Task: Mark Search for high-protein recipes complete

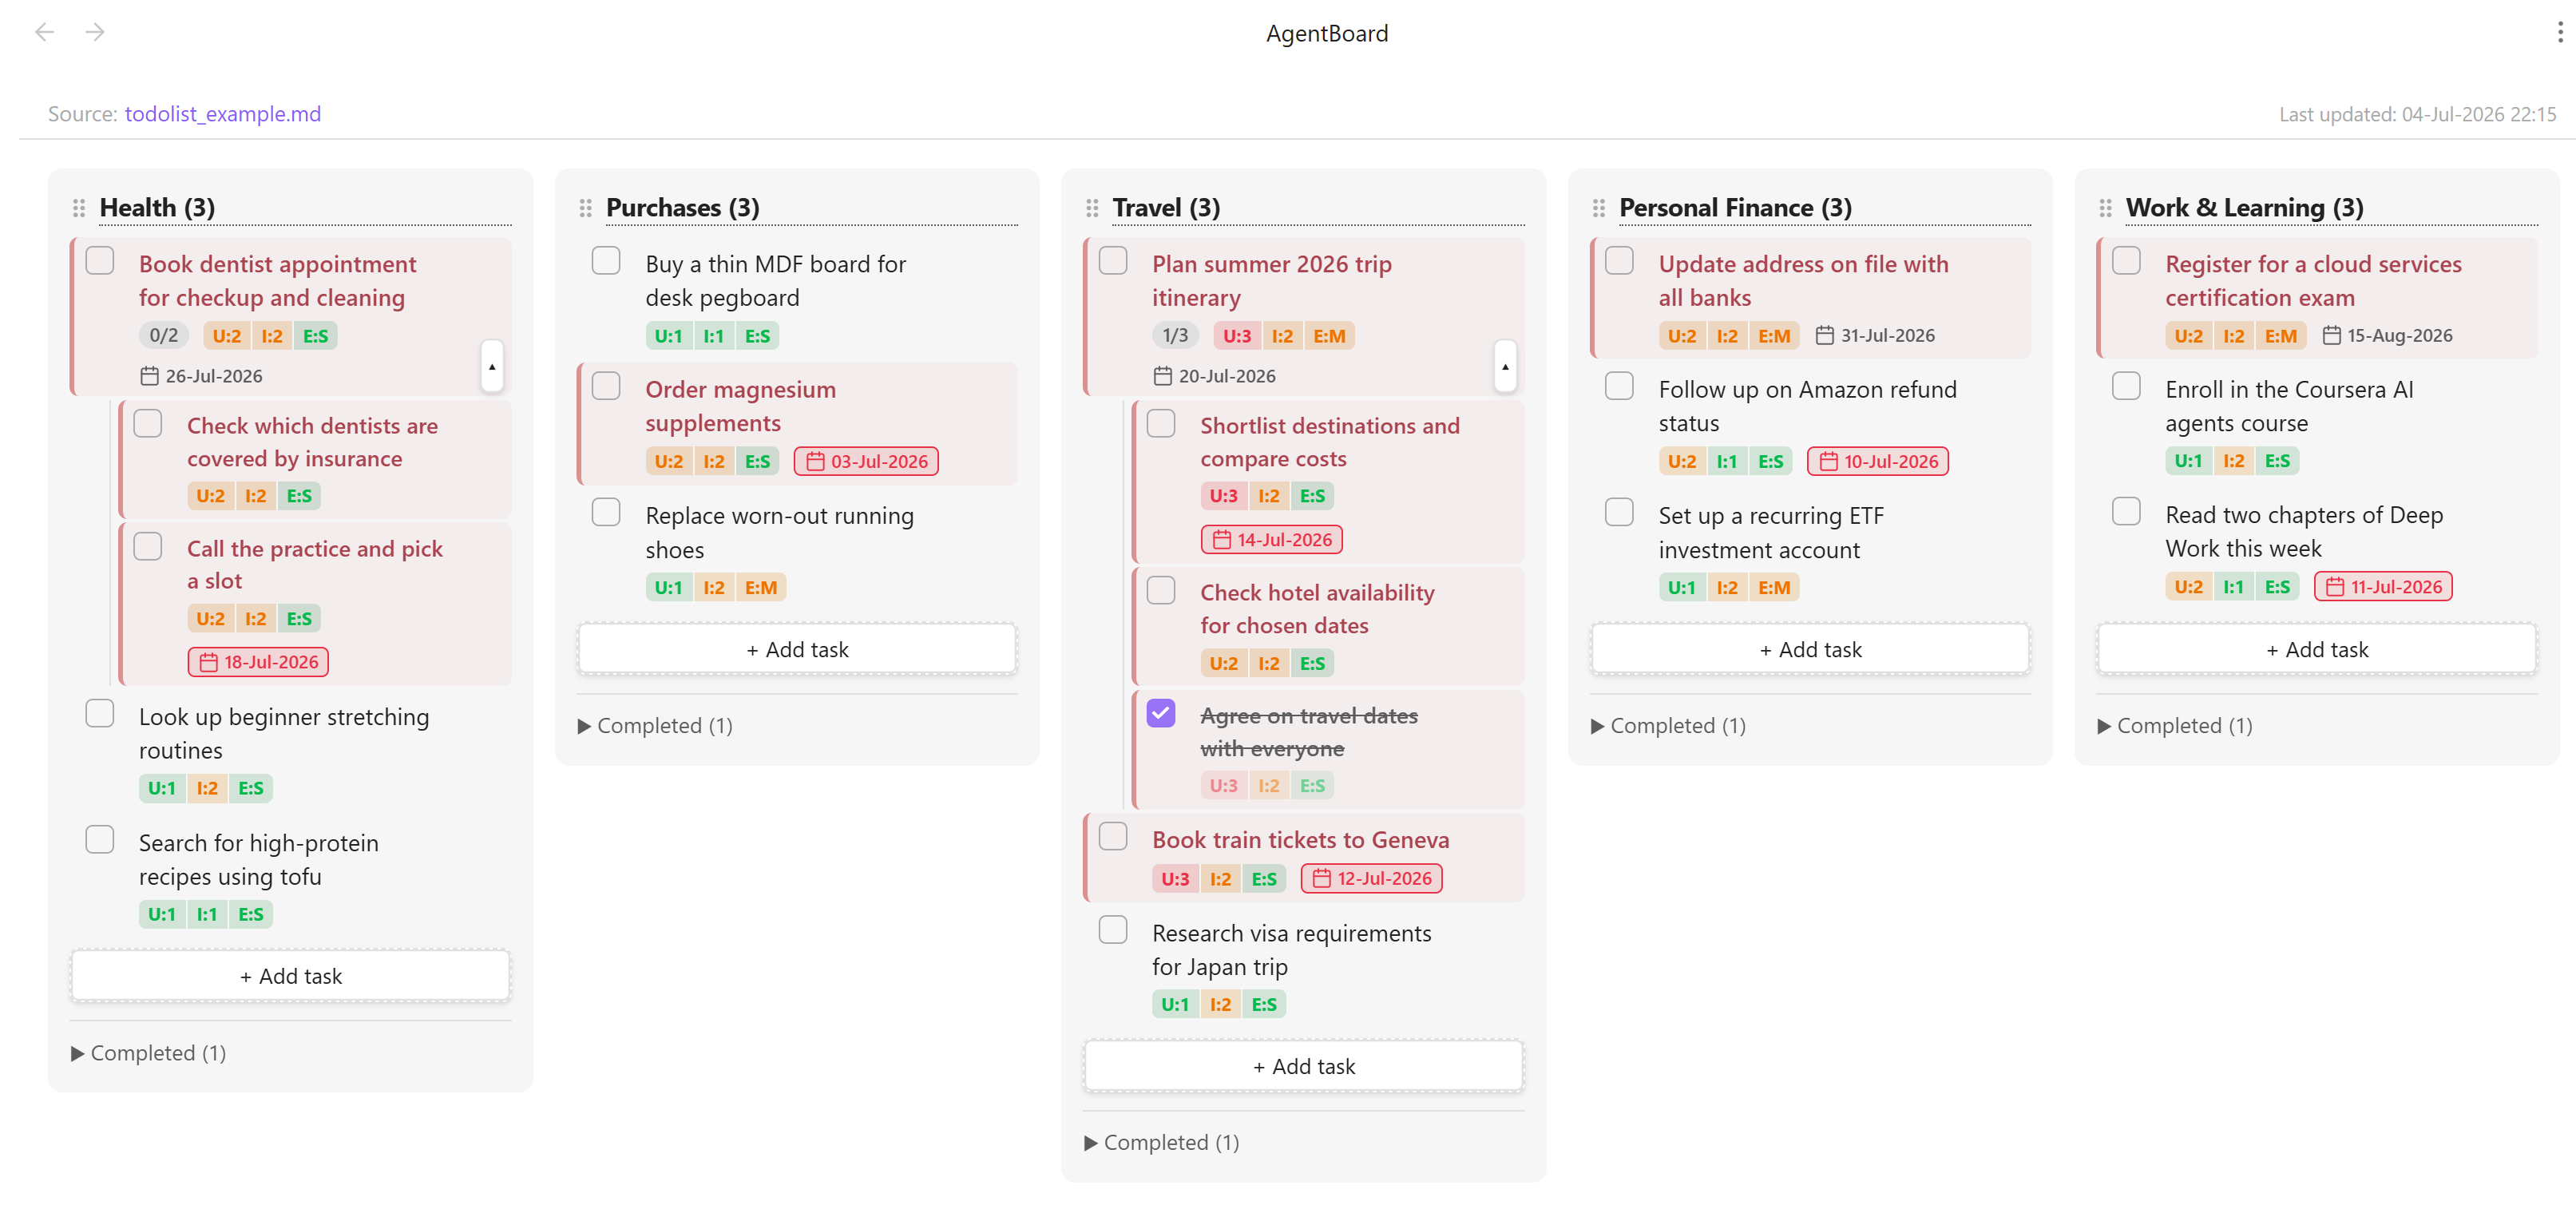Action: tap(100, 839)
